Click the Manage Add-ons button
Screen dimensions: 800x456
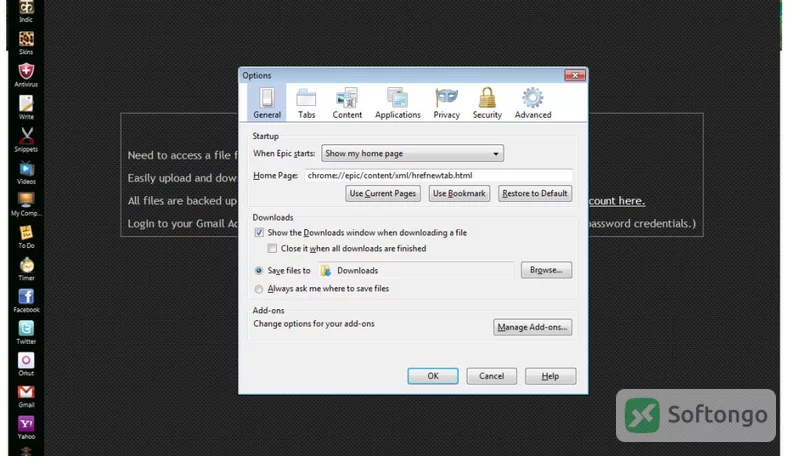tap(532, 327)
